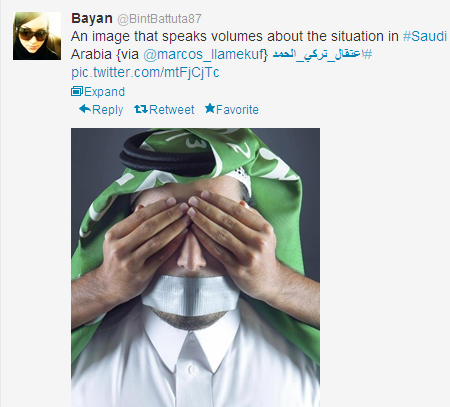Open the @marcos_llamekuf mention

[x=203, y=54]
